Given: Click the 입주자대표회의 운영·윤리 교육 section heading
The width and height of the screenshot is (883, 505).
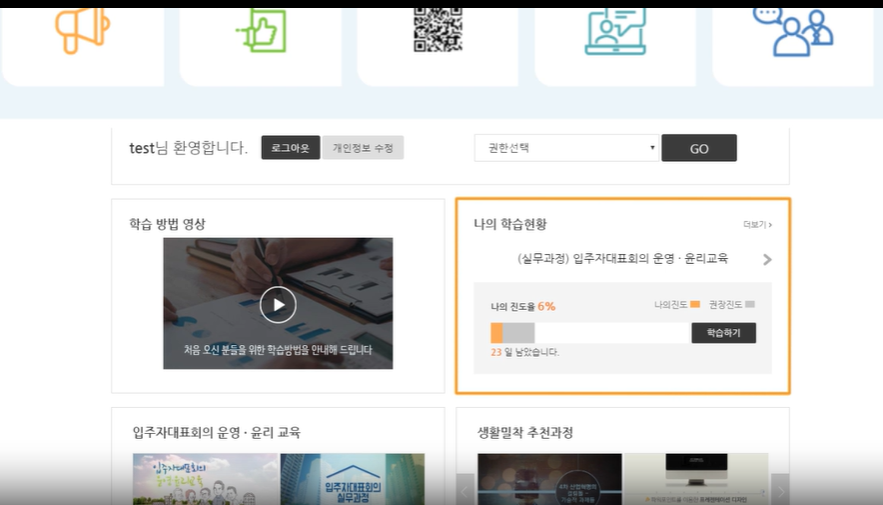Looking at the screenshot, I should (216, 432).
